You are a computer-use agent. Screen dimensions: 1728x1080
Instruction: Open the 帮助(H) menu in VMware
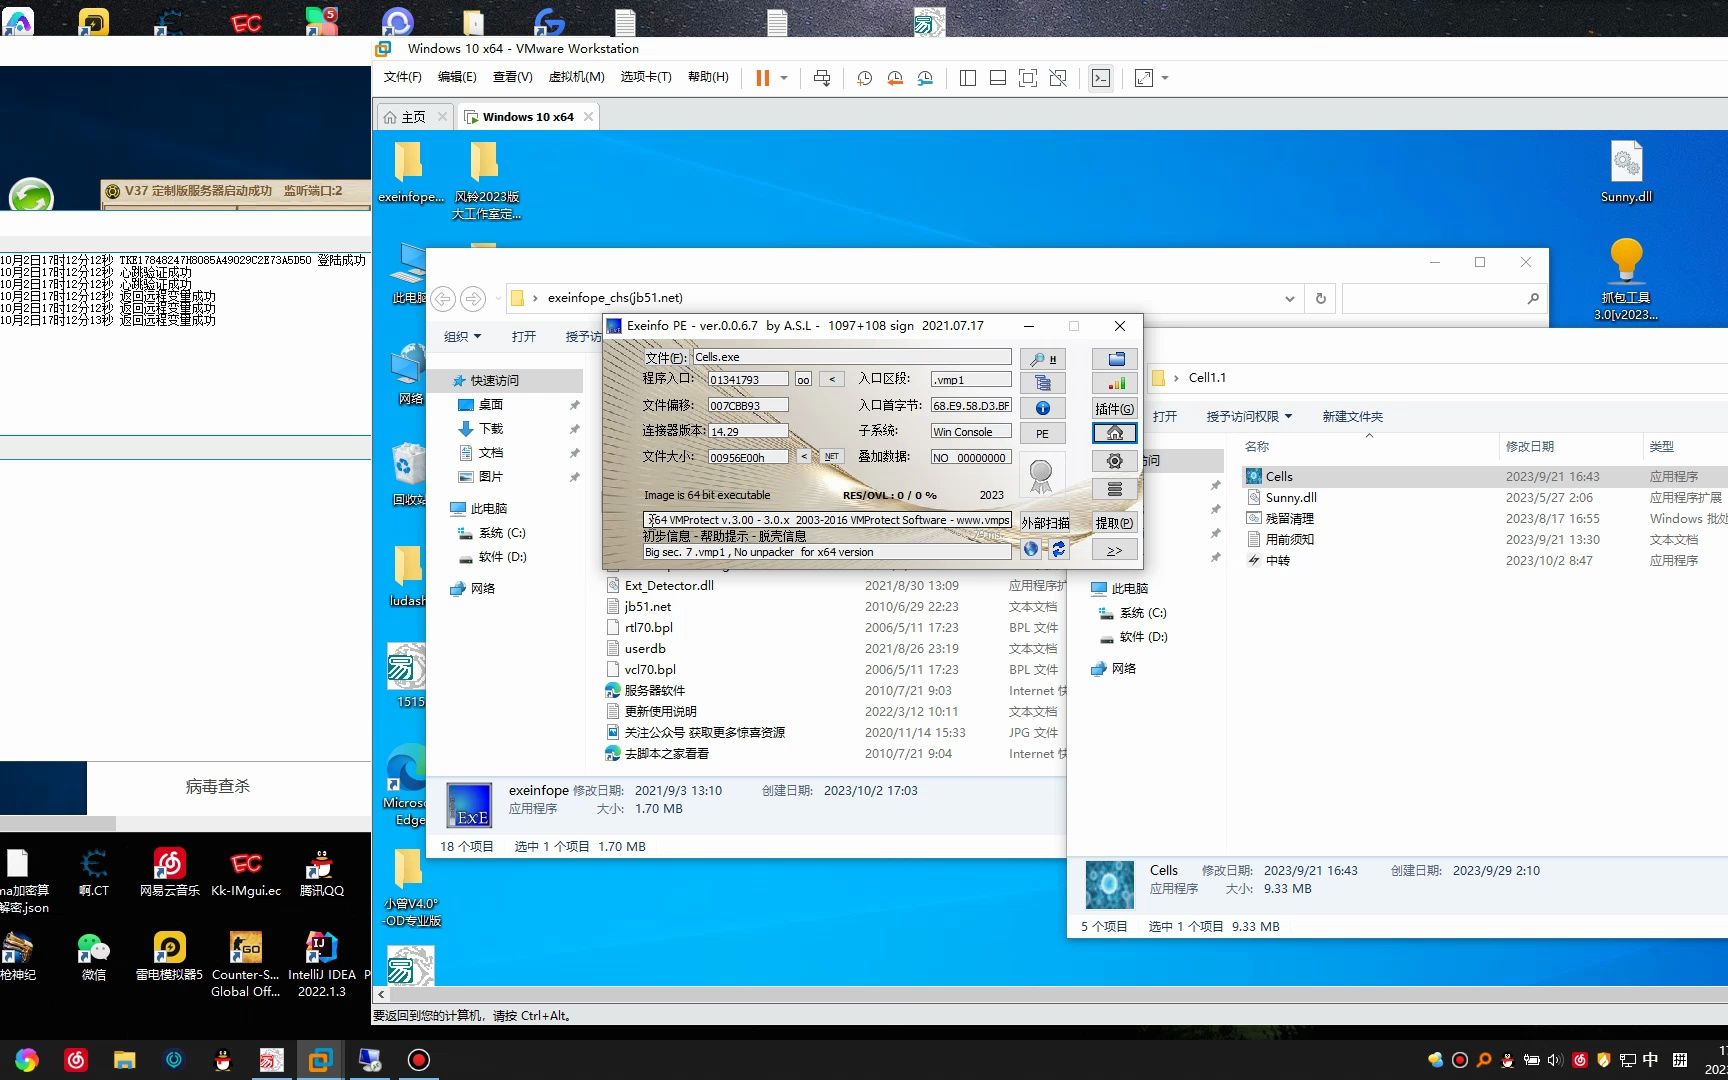708,77
